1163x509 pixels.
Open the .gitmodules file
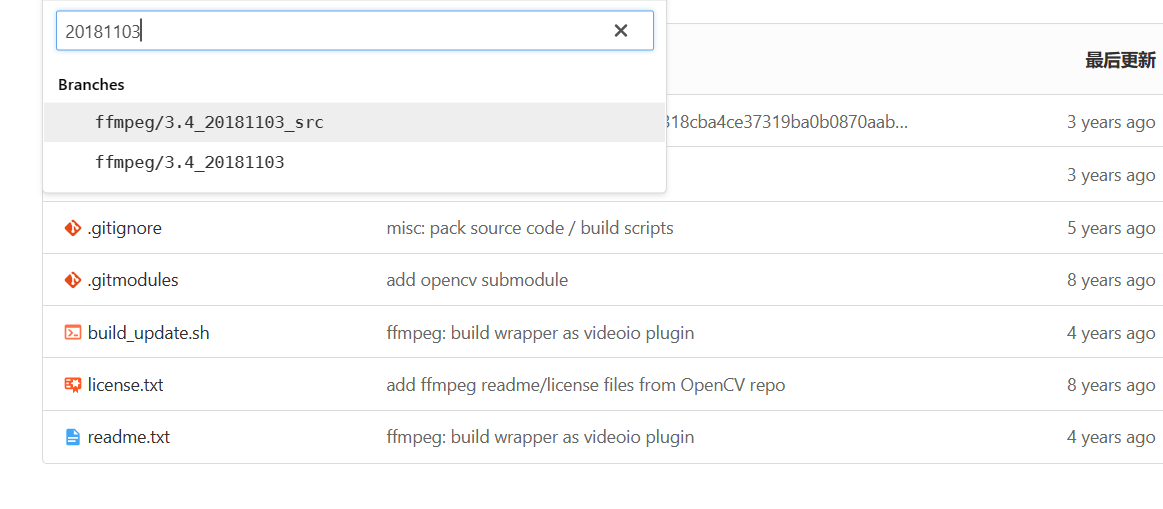click(133, 280)
